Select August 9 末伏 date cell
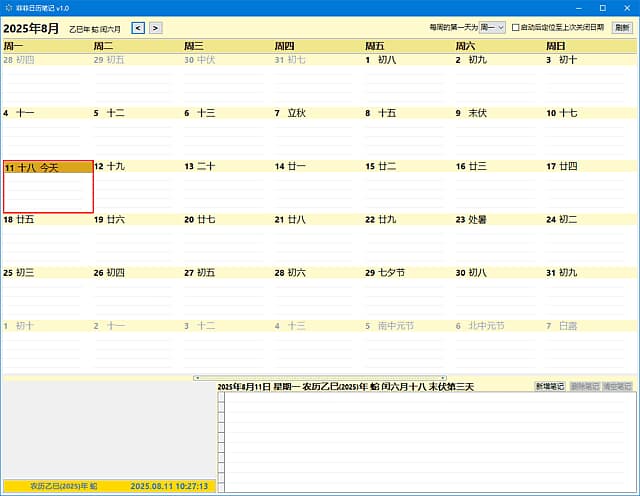This screenshot has width=640, height=496. point(498,130)
